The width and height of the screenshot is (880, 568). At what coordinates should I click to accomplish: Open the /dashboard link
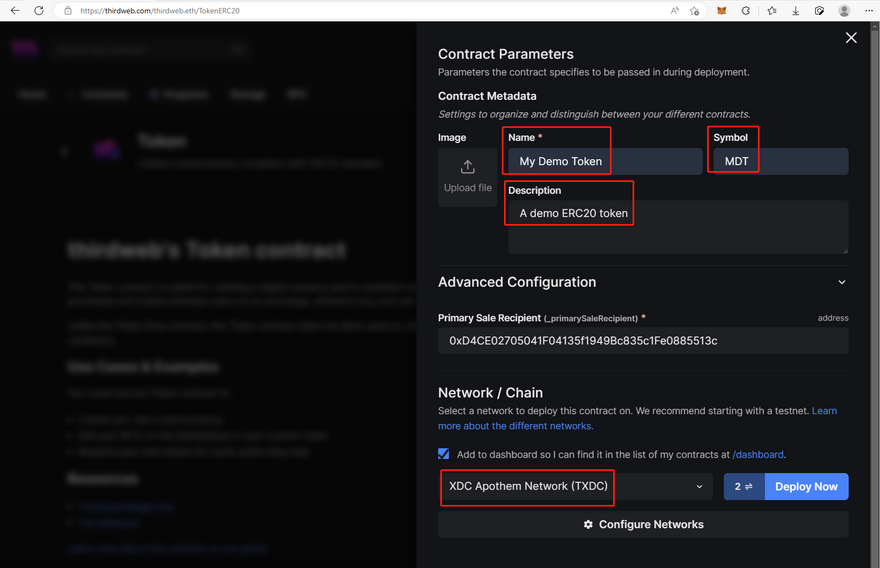pos(758,455)
